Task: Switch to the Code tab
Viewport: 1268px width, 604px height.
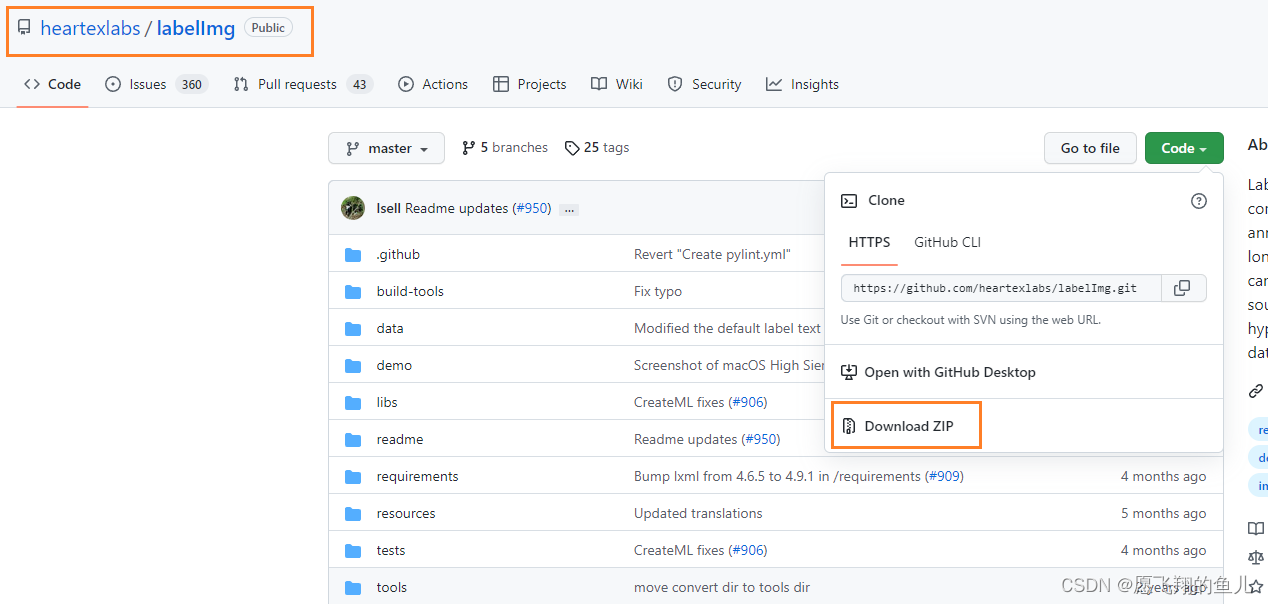Action: pos(52,84)
